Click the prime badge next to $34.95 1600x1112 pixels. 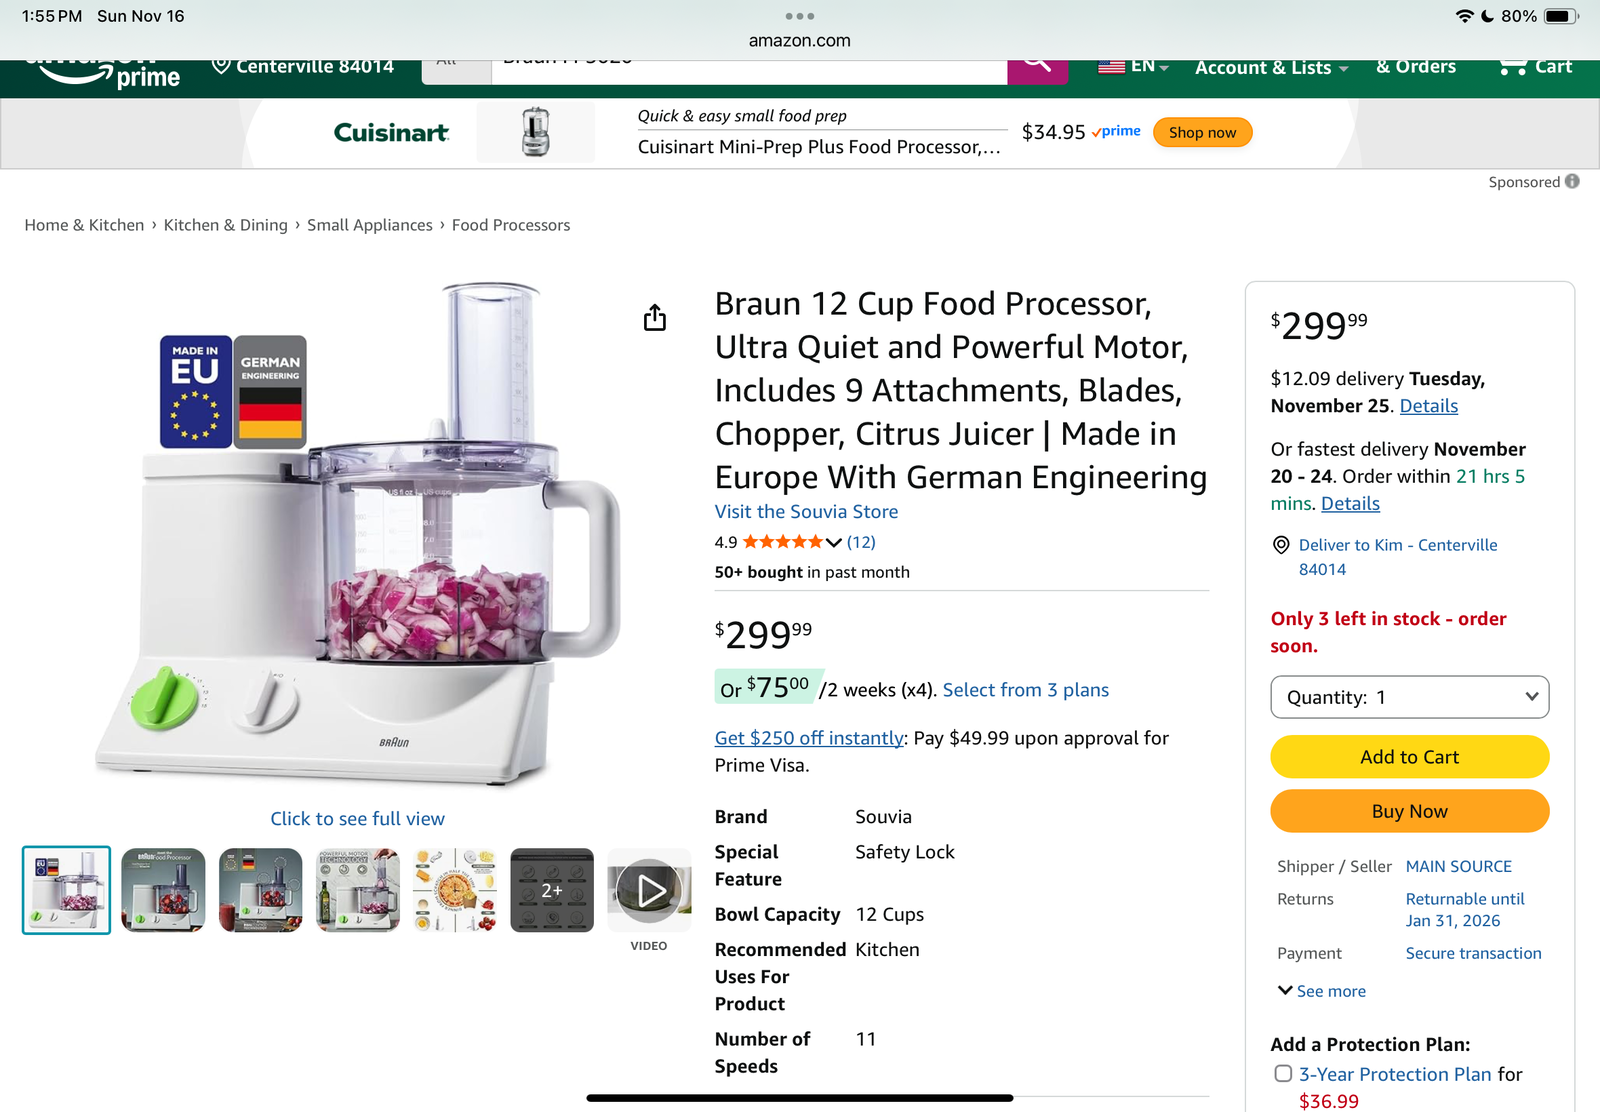[x=1115, y=131]
